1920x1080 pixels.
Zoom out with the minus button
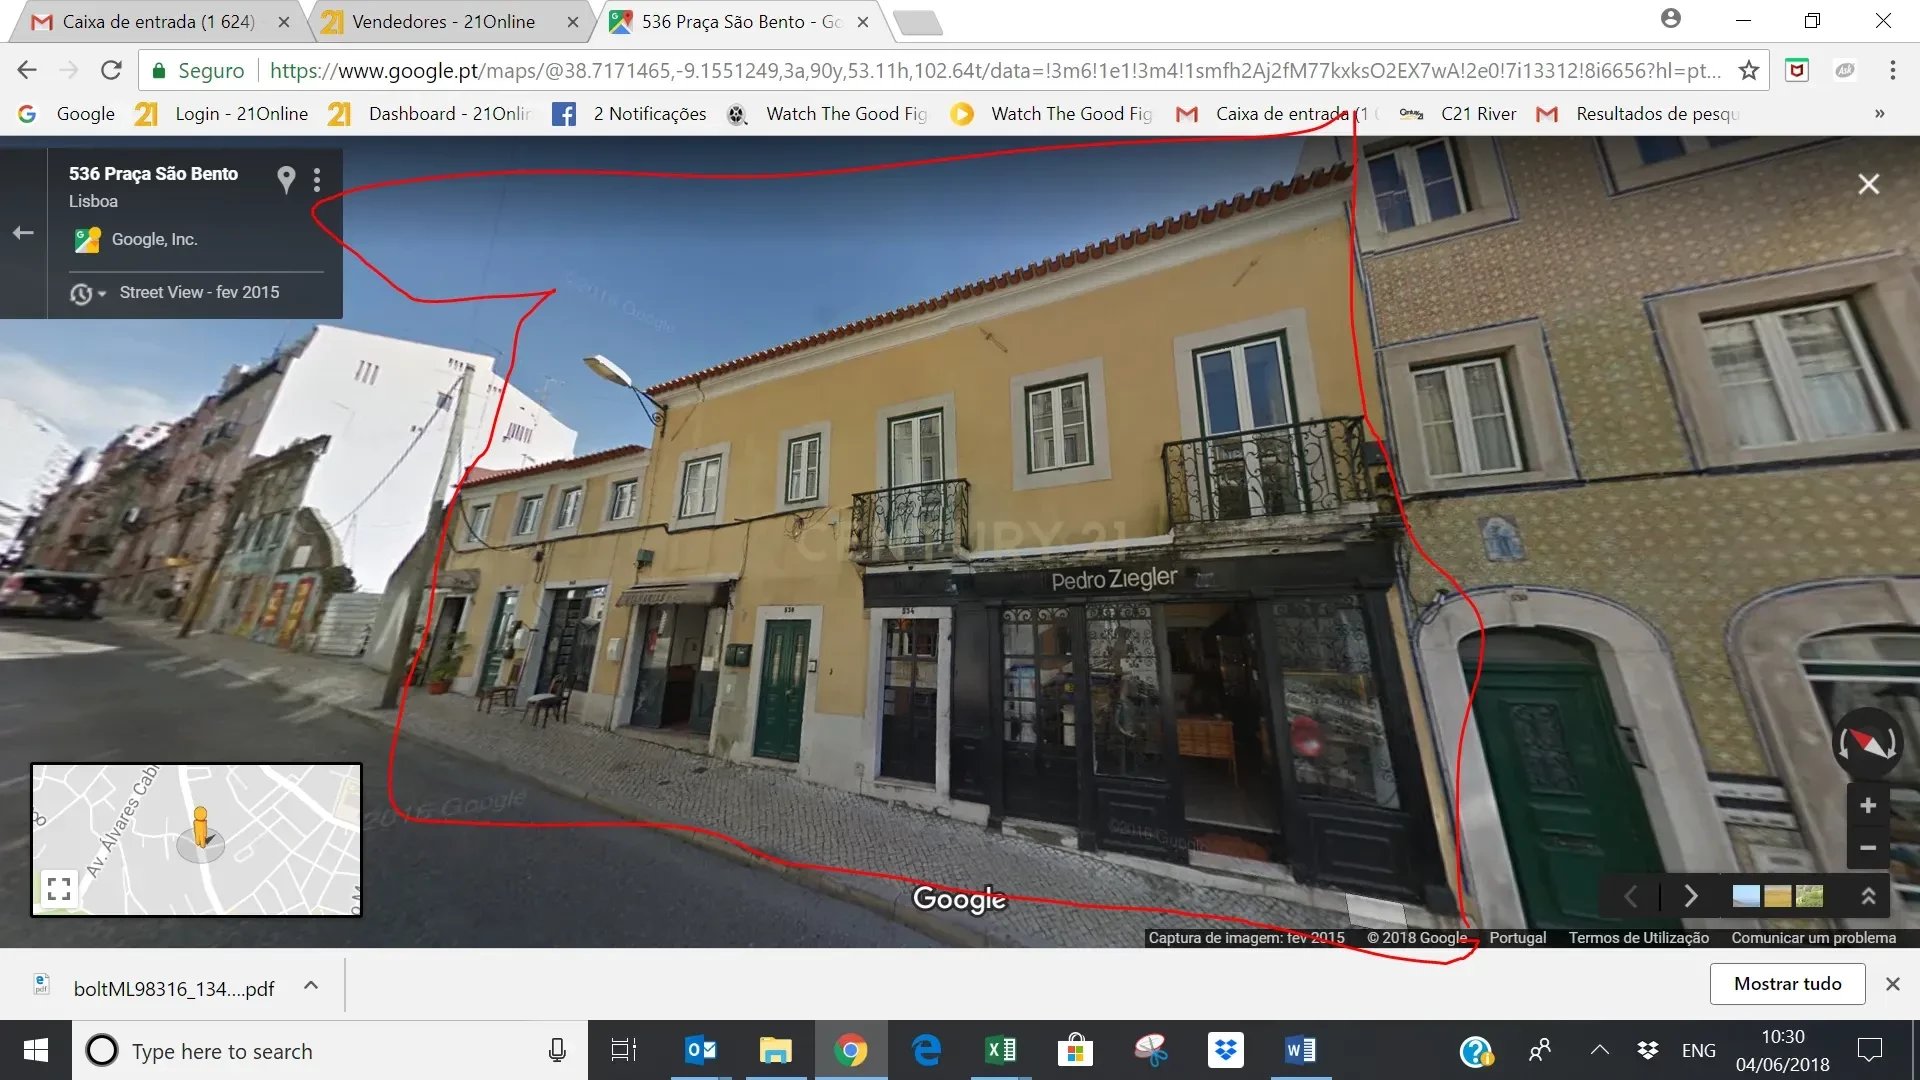[x=1867, y=848]
